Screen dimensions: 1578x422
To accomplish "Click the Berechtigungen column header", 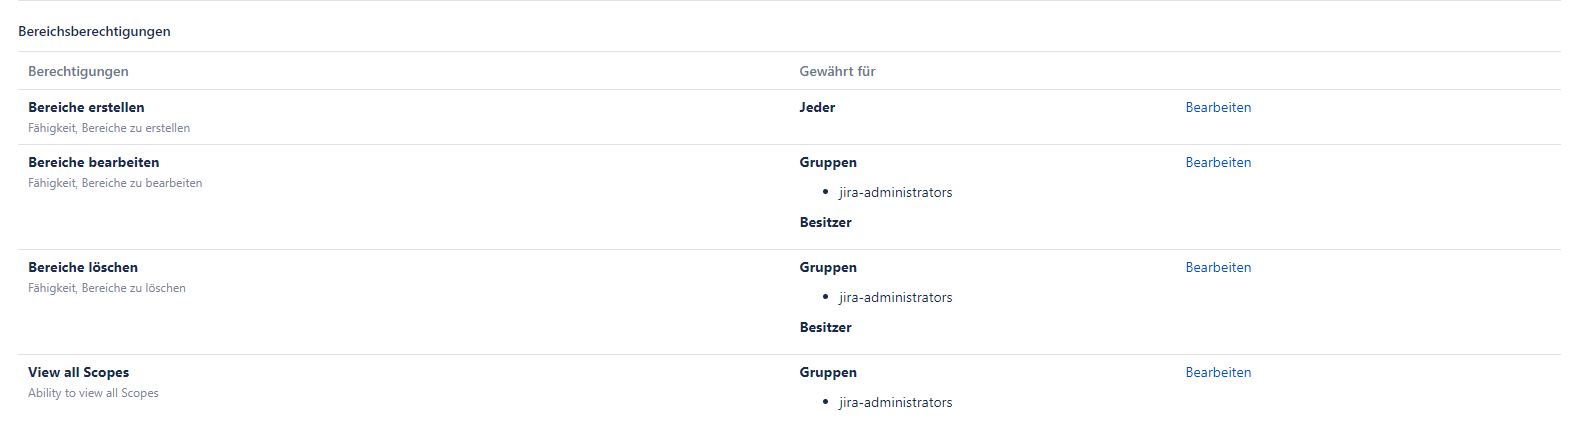I will (78, 71).
